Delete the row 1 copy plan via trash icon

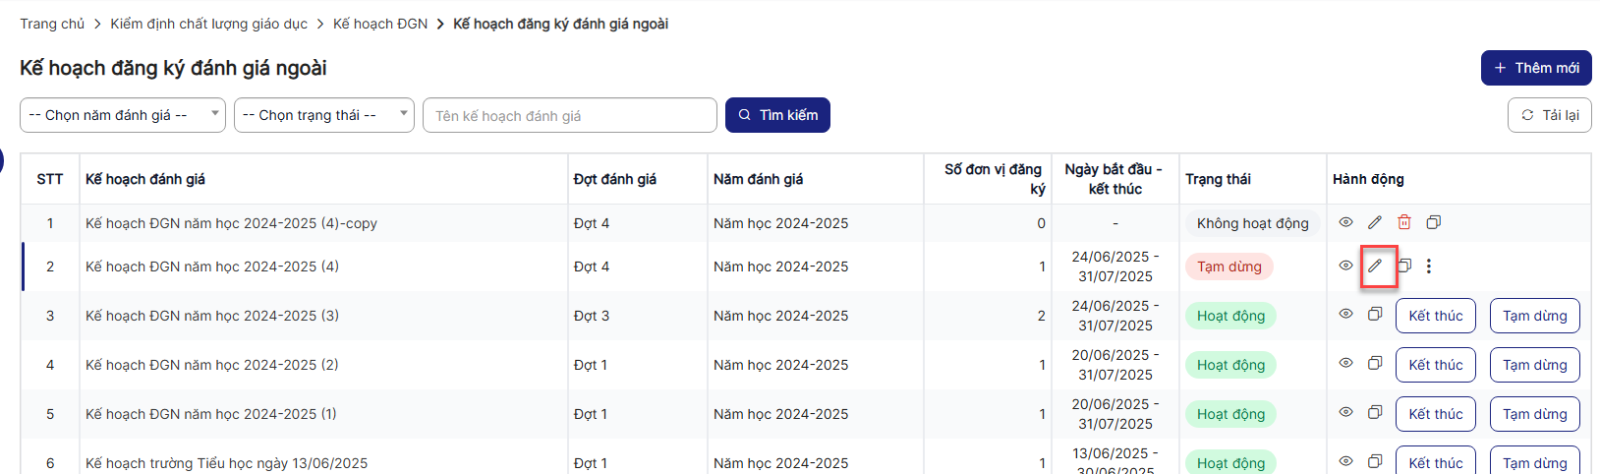[x=1404, y=223]
